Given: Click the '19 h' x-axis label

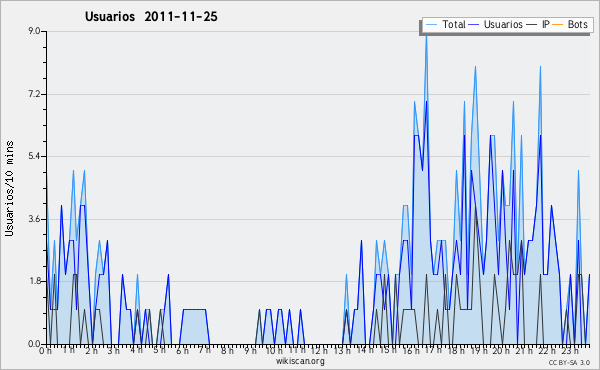Looking at the screenshot, I should pos(479,350).
